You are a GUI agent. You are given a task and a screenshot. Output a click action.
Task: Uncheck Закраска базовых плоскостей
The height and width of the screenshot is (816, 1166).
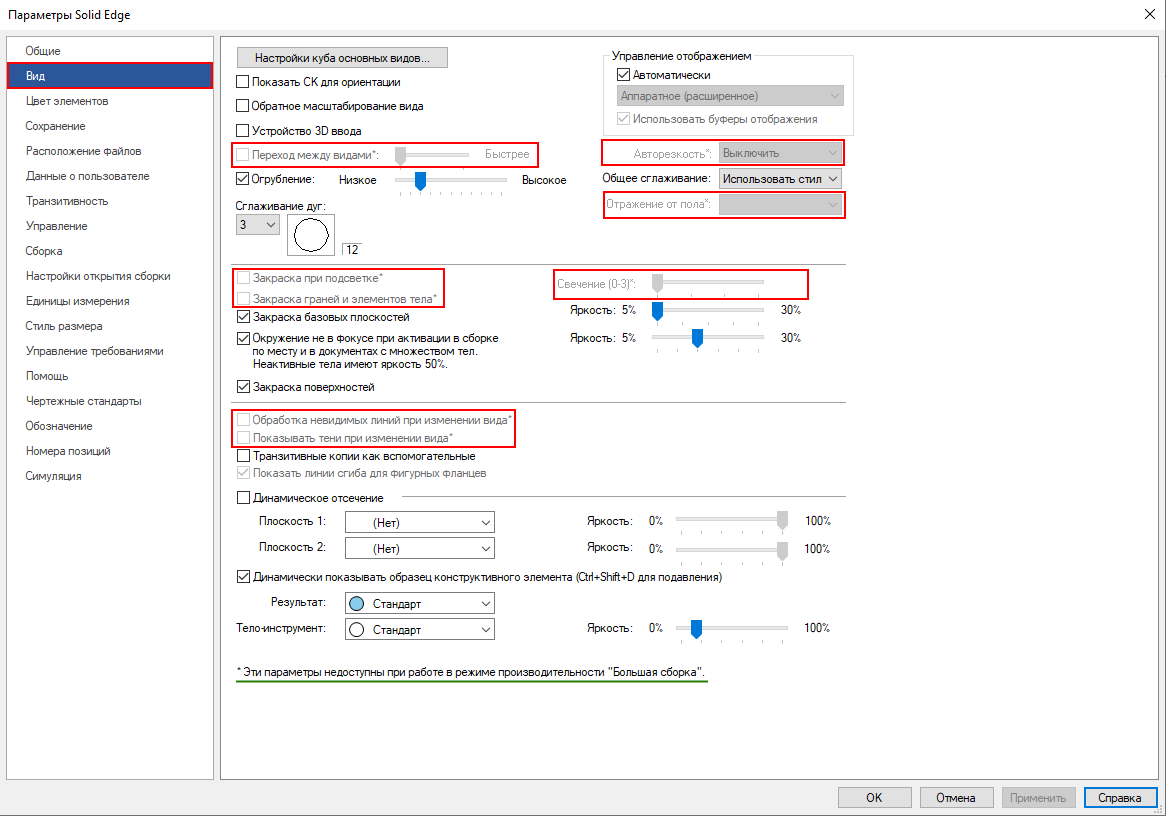point(243,317)
